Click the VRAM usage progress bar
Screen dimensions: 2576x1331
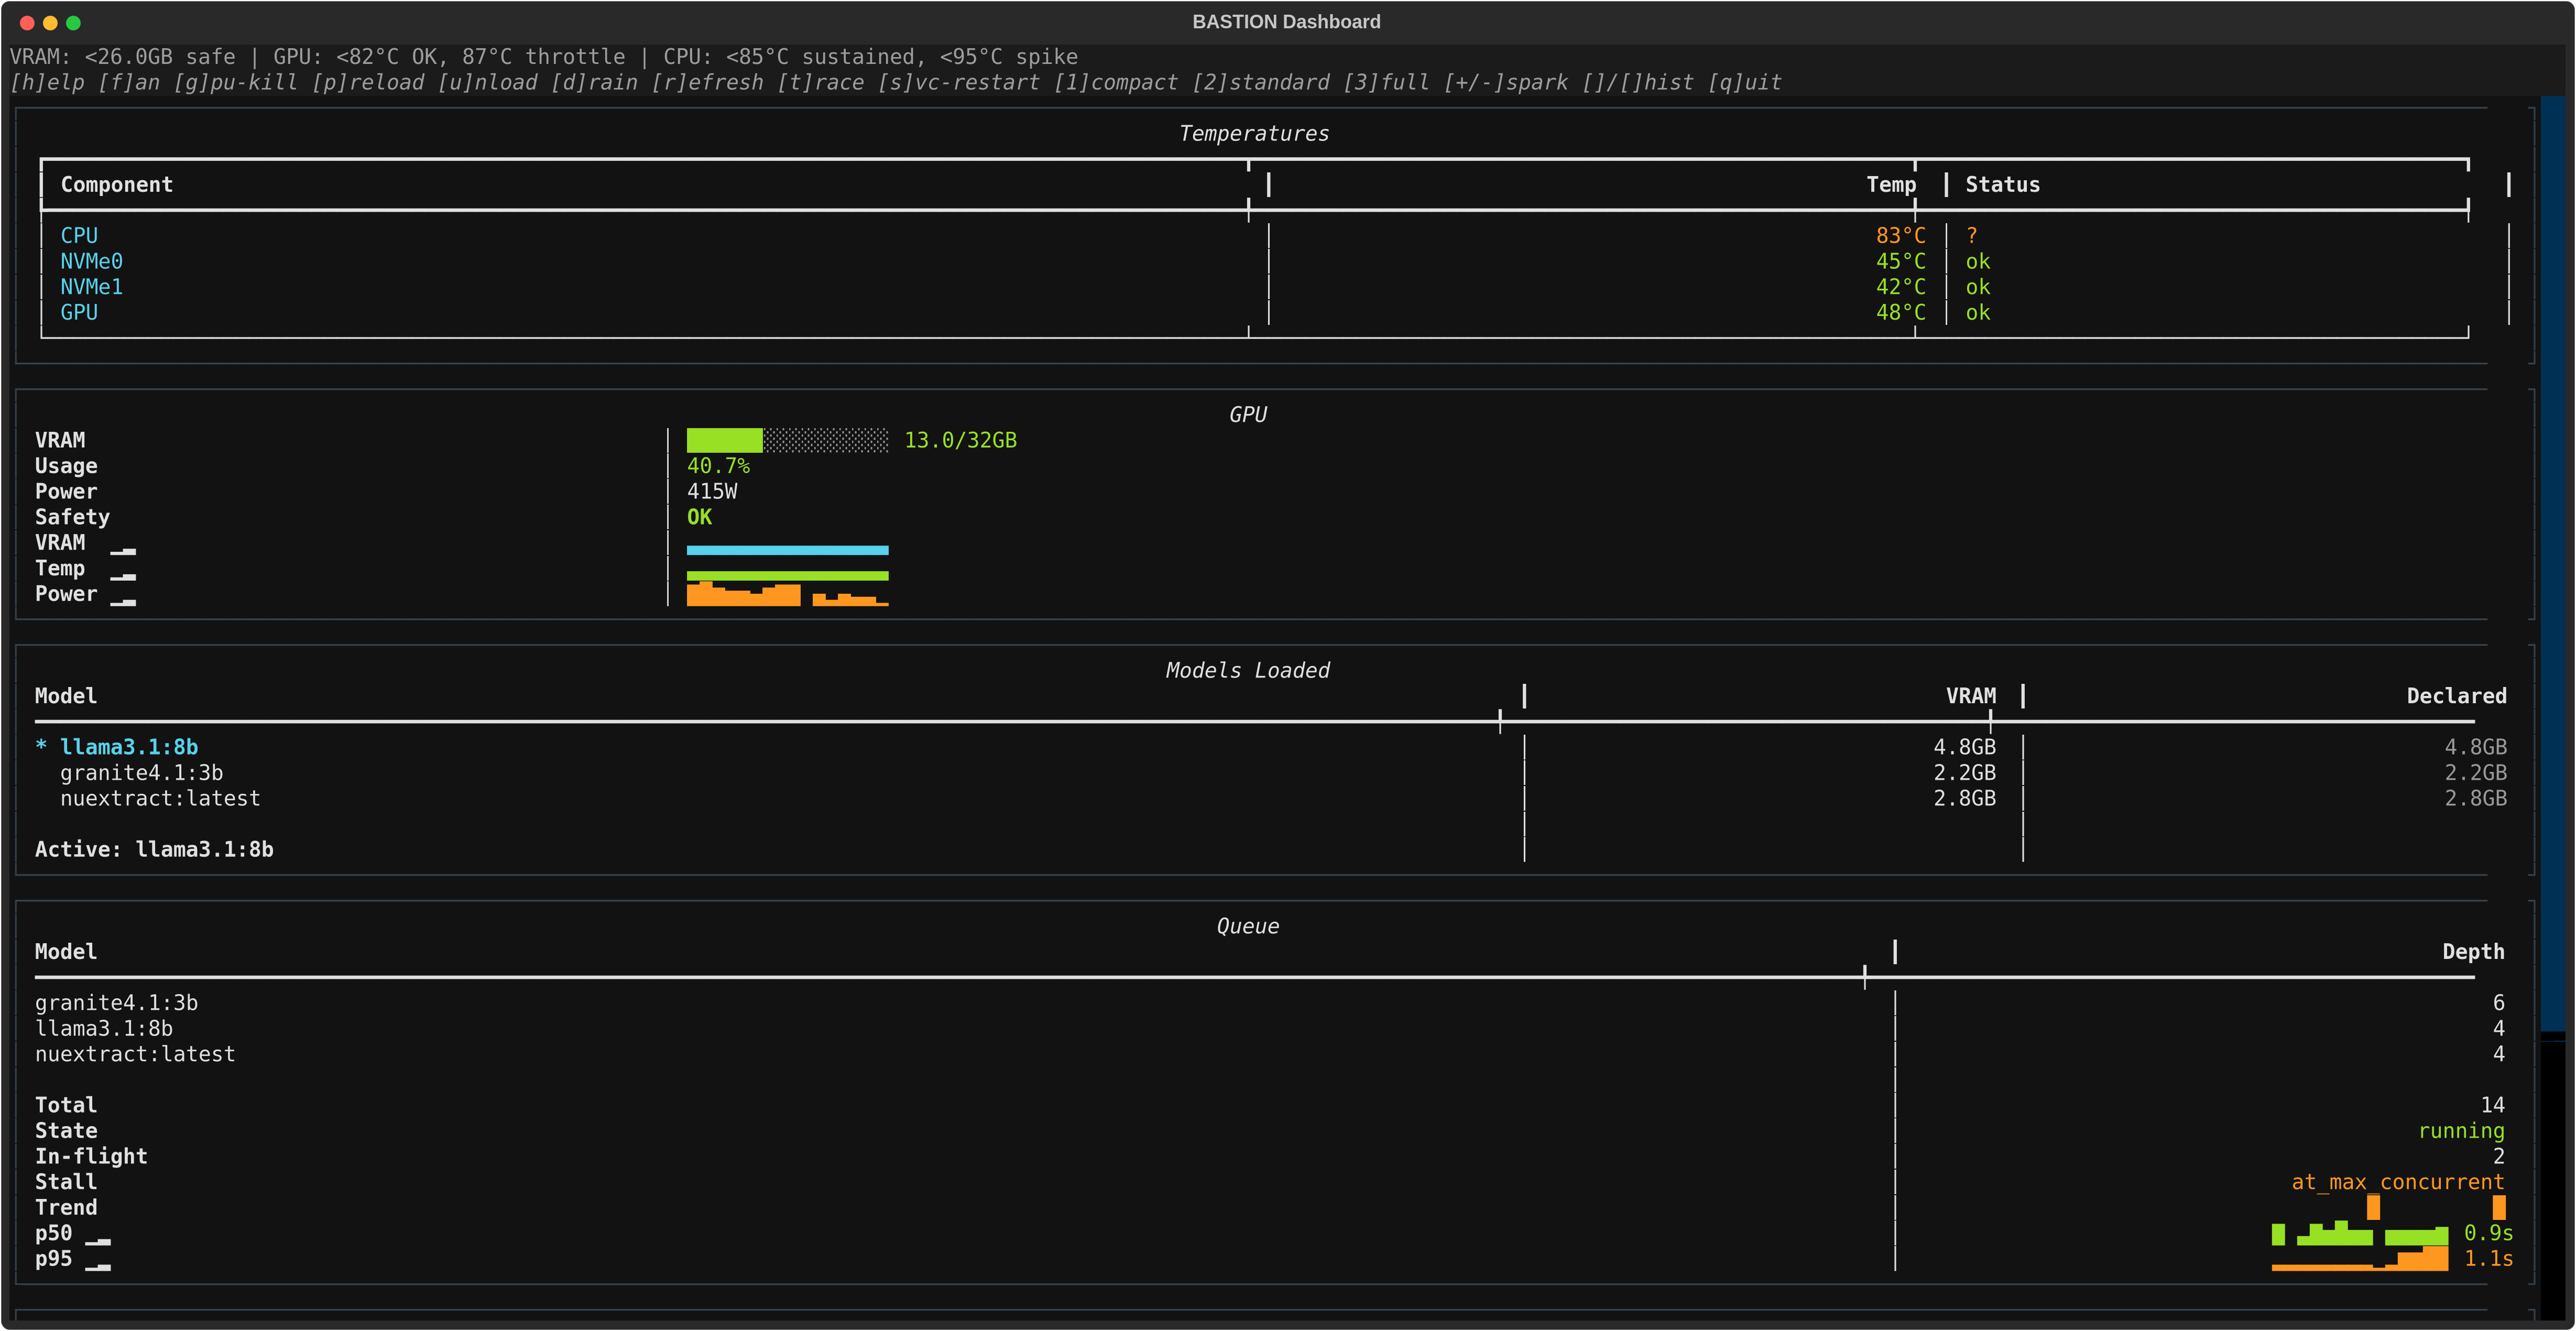(x=787, y=440)
